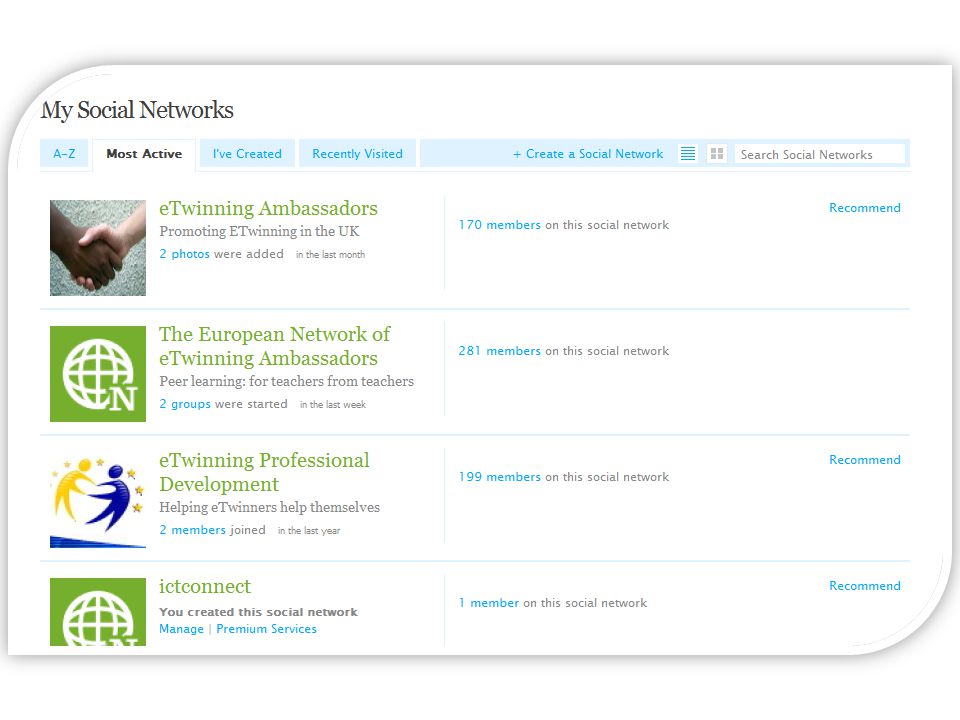960x720 pixels.
Task: View the 1 member link
Action: 489,602
